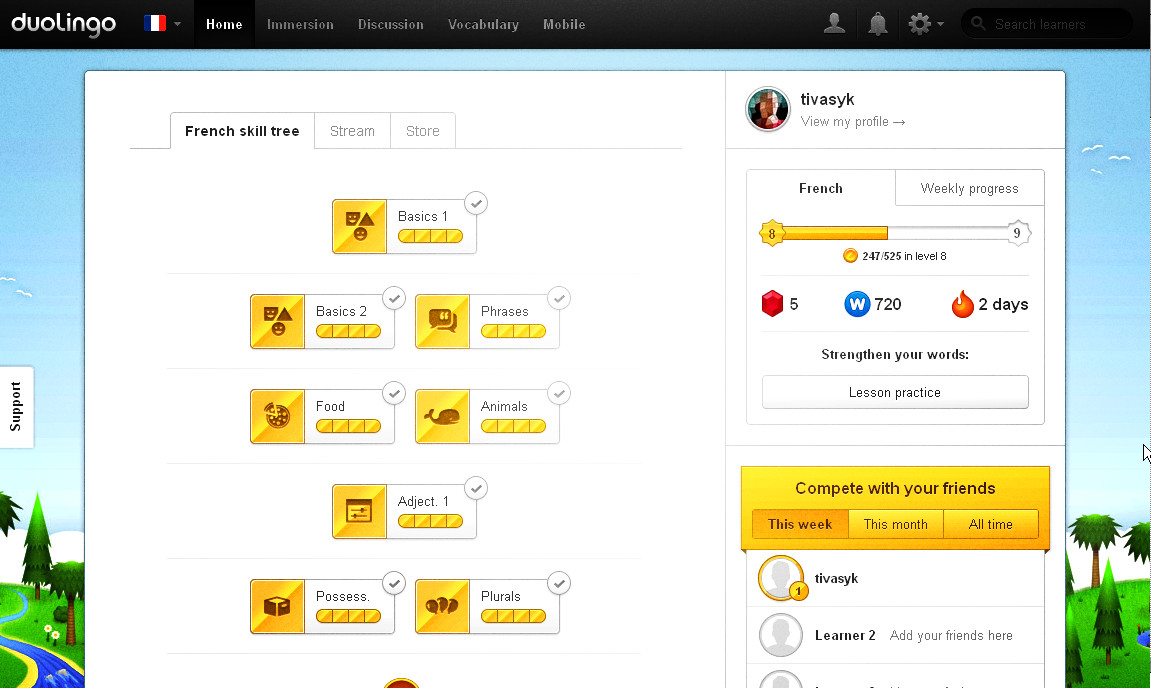Click the level 8 gold badge
Image resolution: width=1151 pixels, height=688 pixels.
tap(771, 233)
